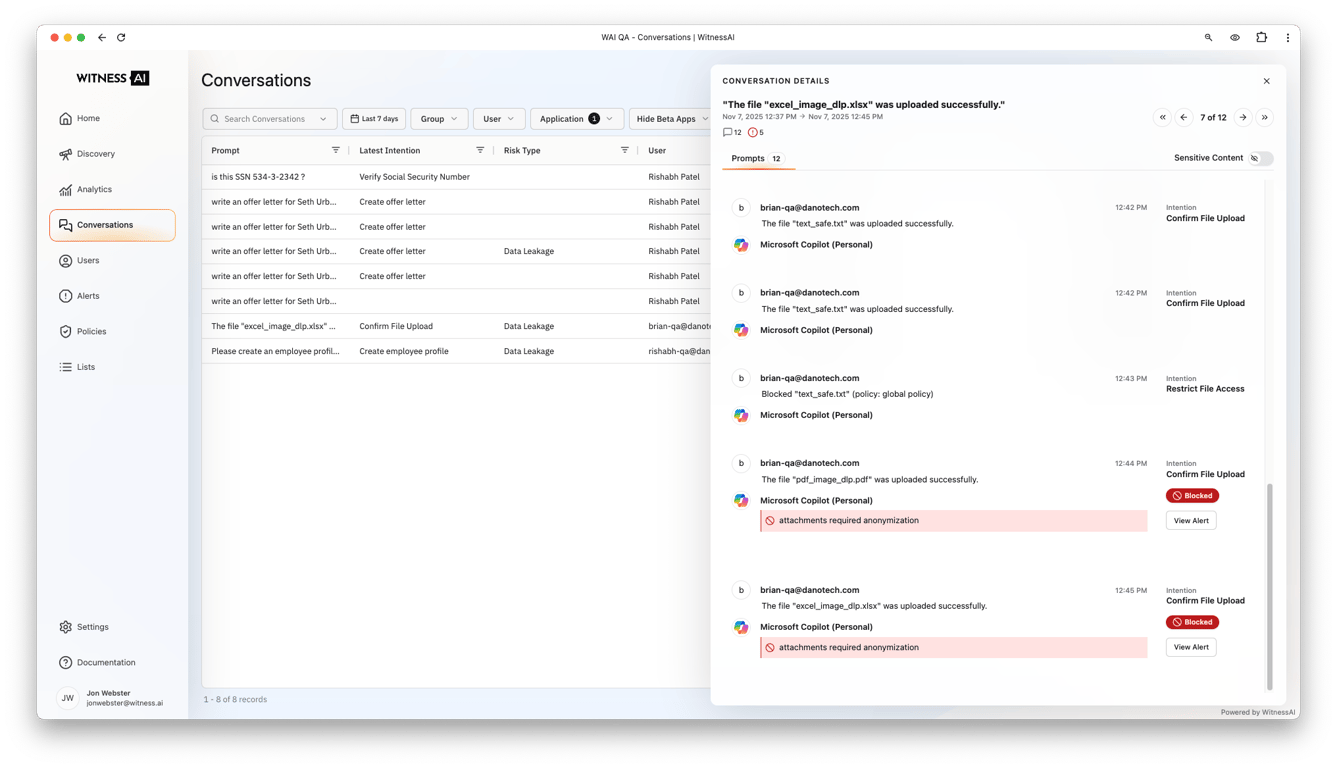
Task: Open Documentation via the question mark icon
Action: pyautogui.click(x=66, y=662)
